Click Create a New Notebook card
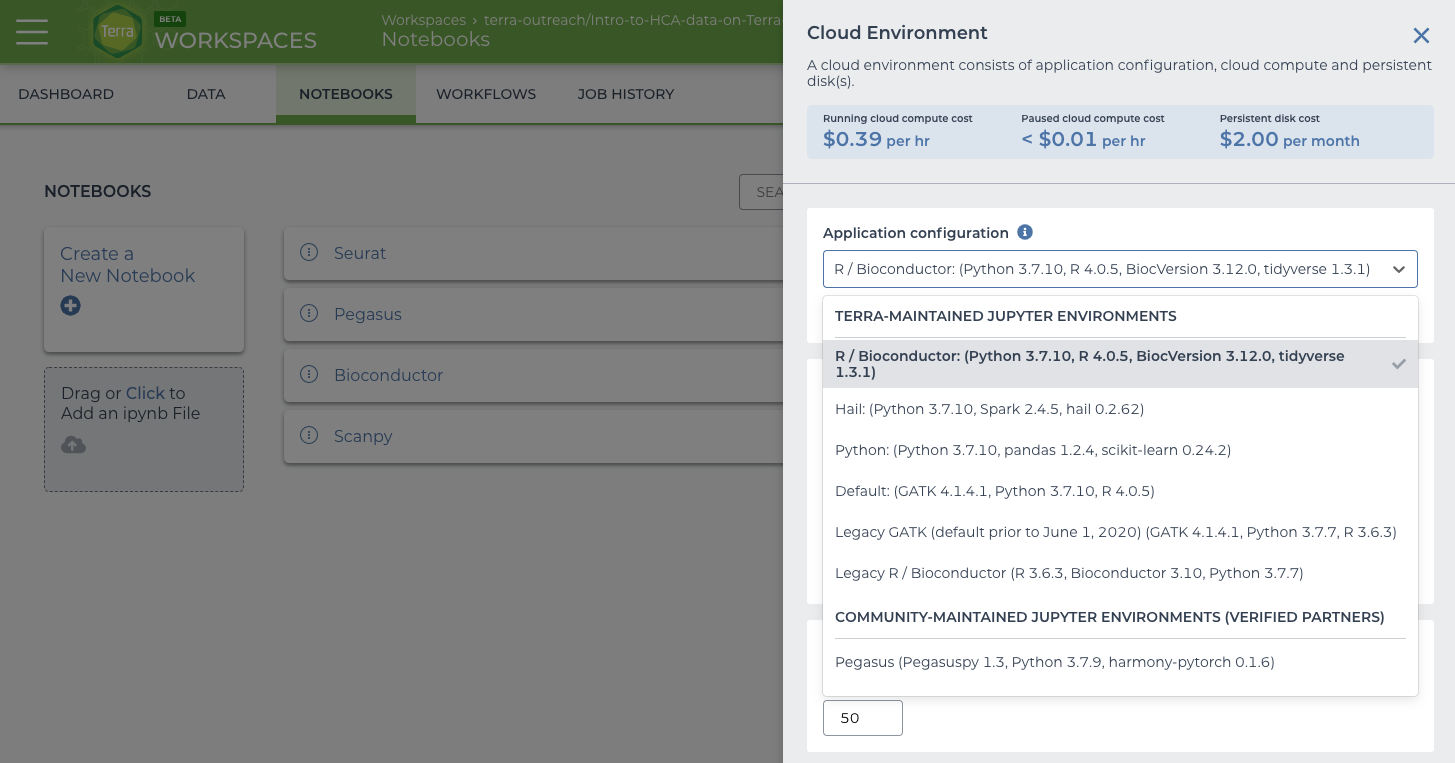1455x763 pixels. (x=144, y=290)
